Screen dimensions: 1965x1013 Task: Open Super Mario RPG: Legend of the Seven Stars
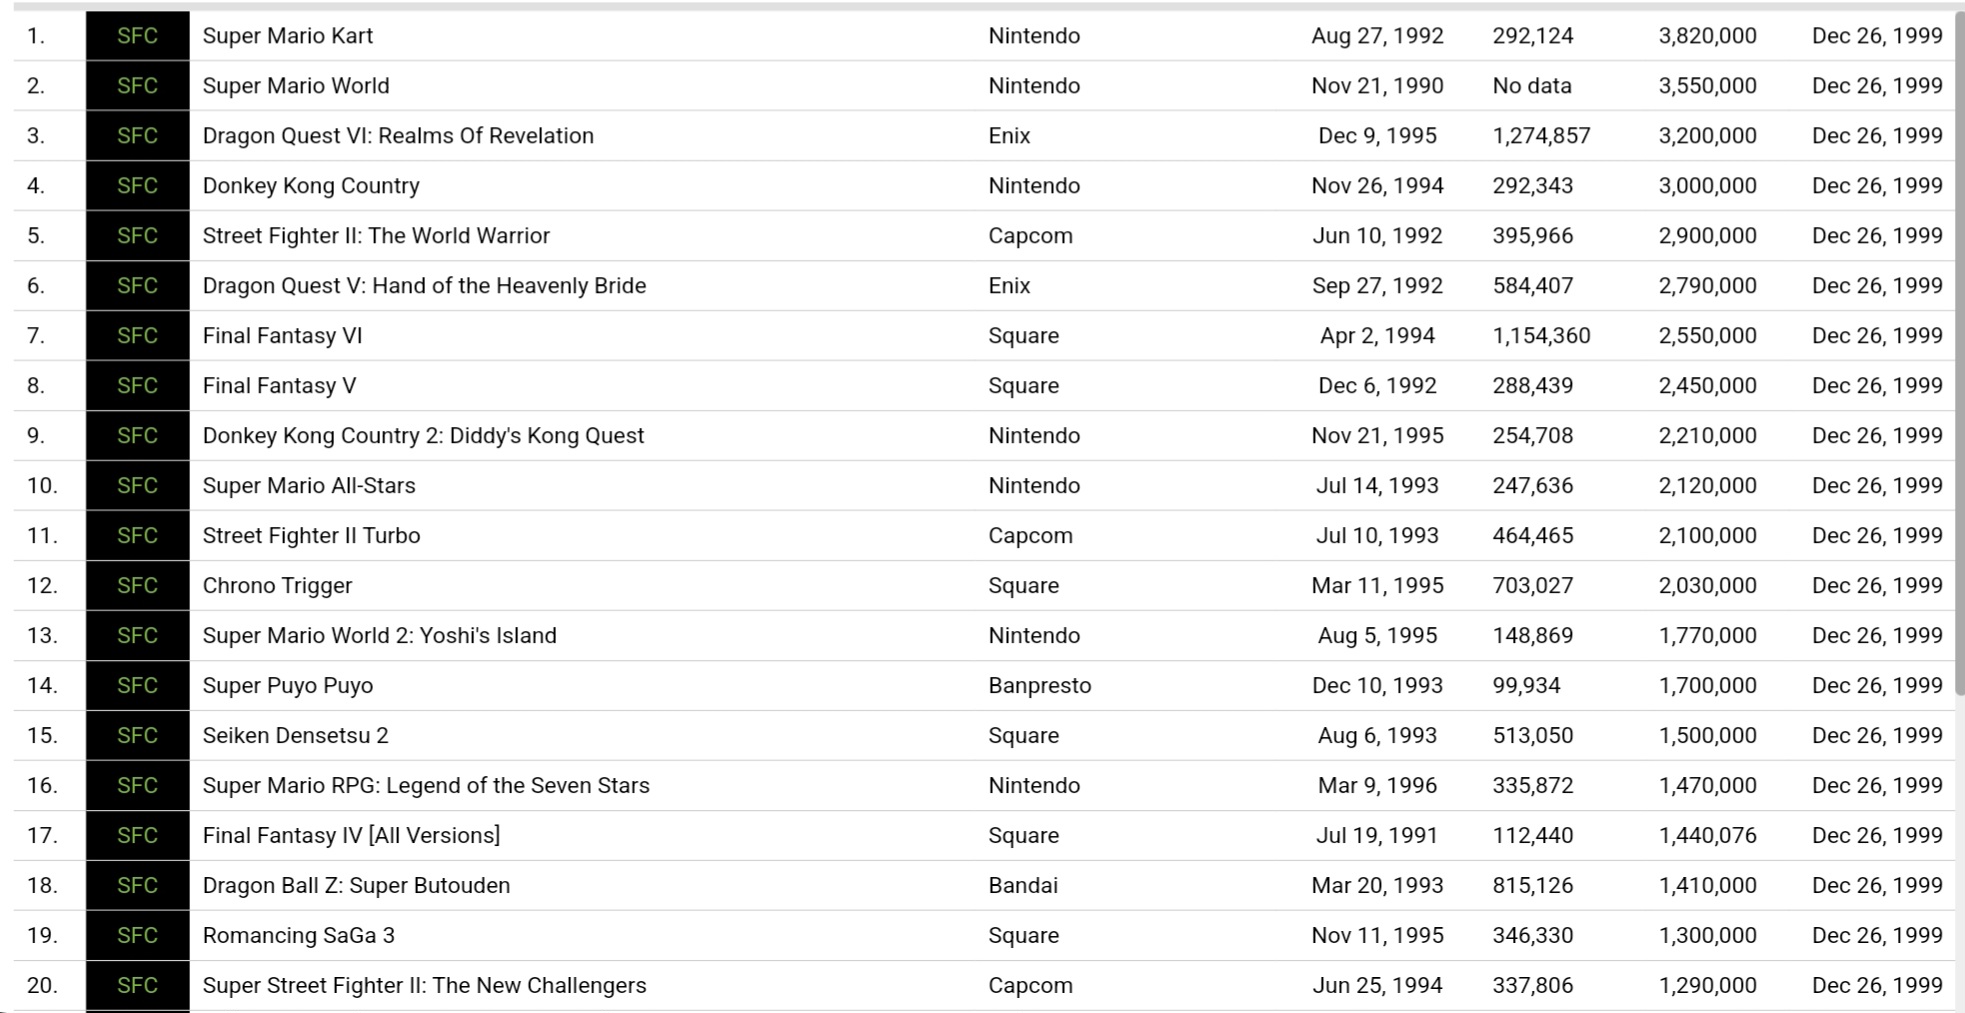click(426, 786)
